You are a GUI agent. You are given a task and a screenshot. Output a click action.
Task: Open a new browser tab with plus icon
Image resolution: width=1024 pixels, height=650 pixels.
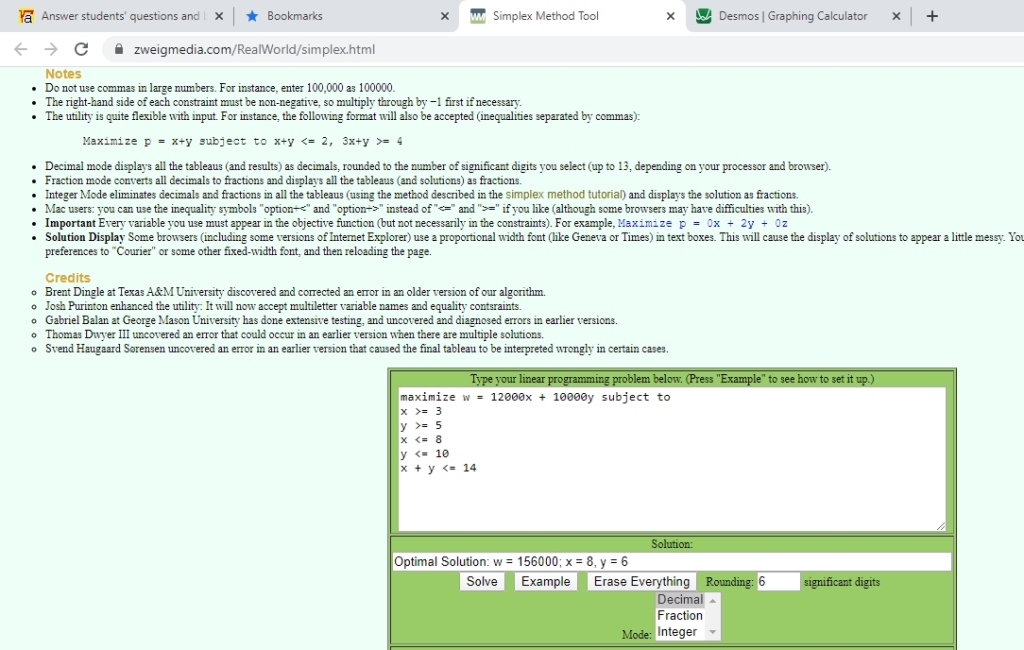tap(932, 16)
